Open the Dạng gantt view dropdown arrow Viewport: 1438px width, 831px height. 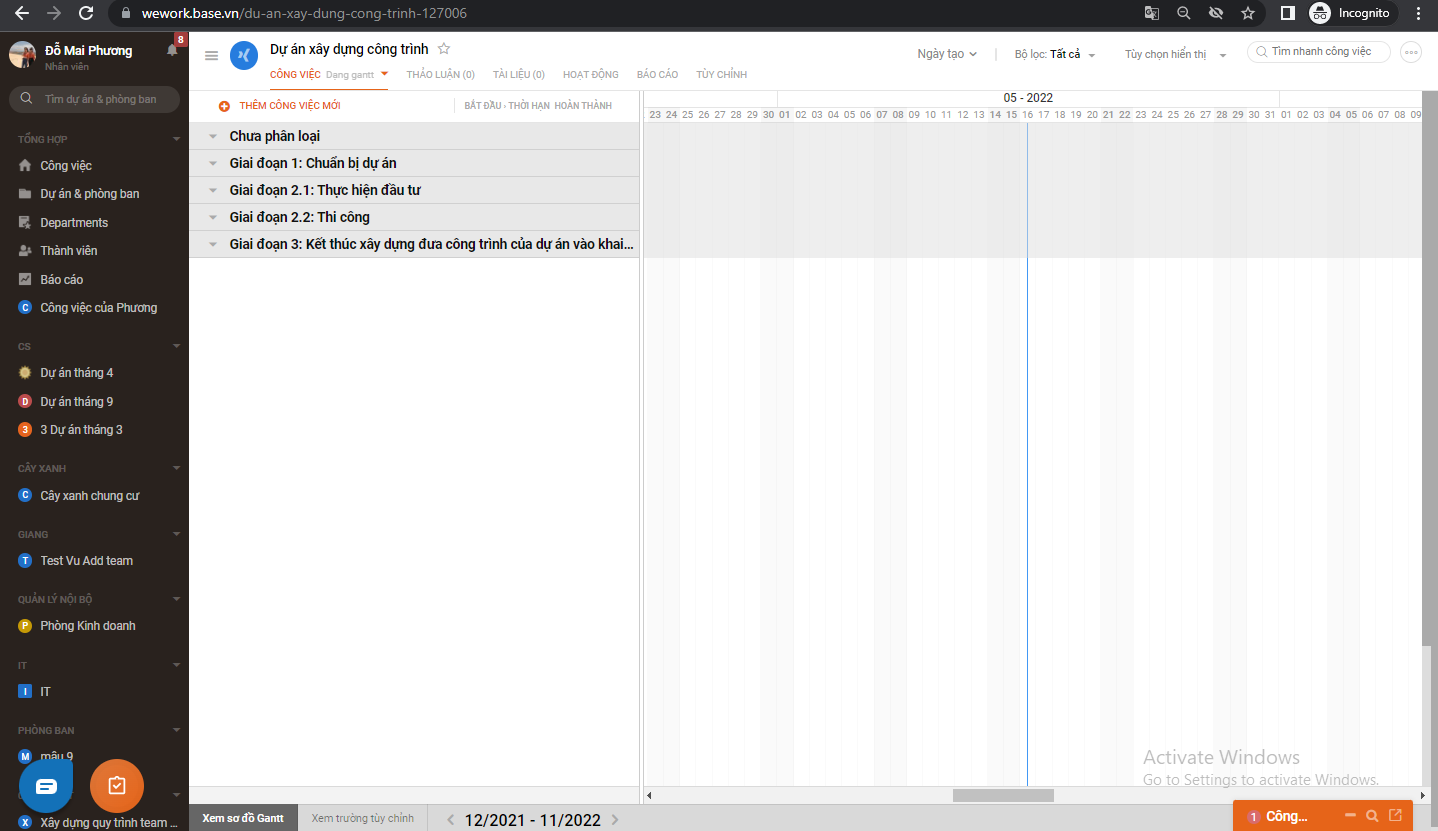384,74
